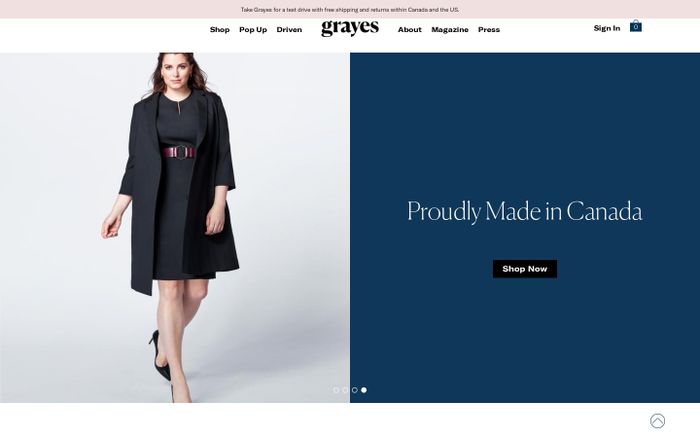Select the third carousel slide dot

[354, 390]
